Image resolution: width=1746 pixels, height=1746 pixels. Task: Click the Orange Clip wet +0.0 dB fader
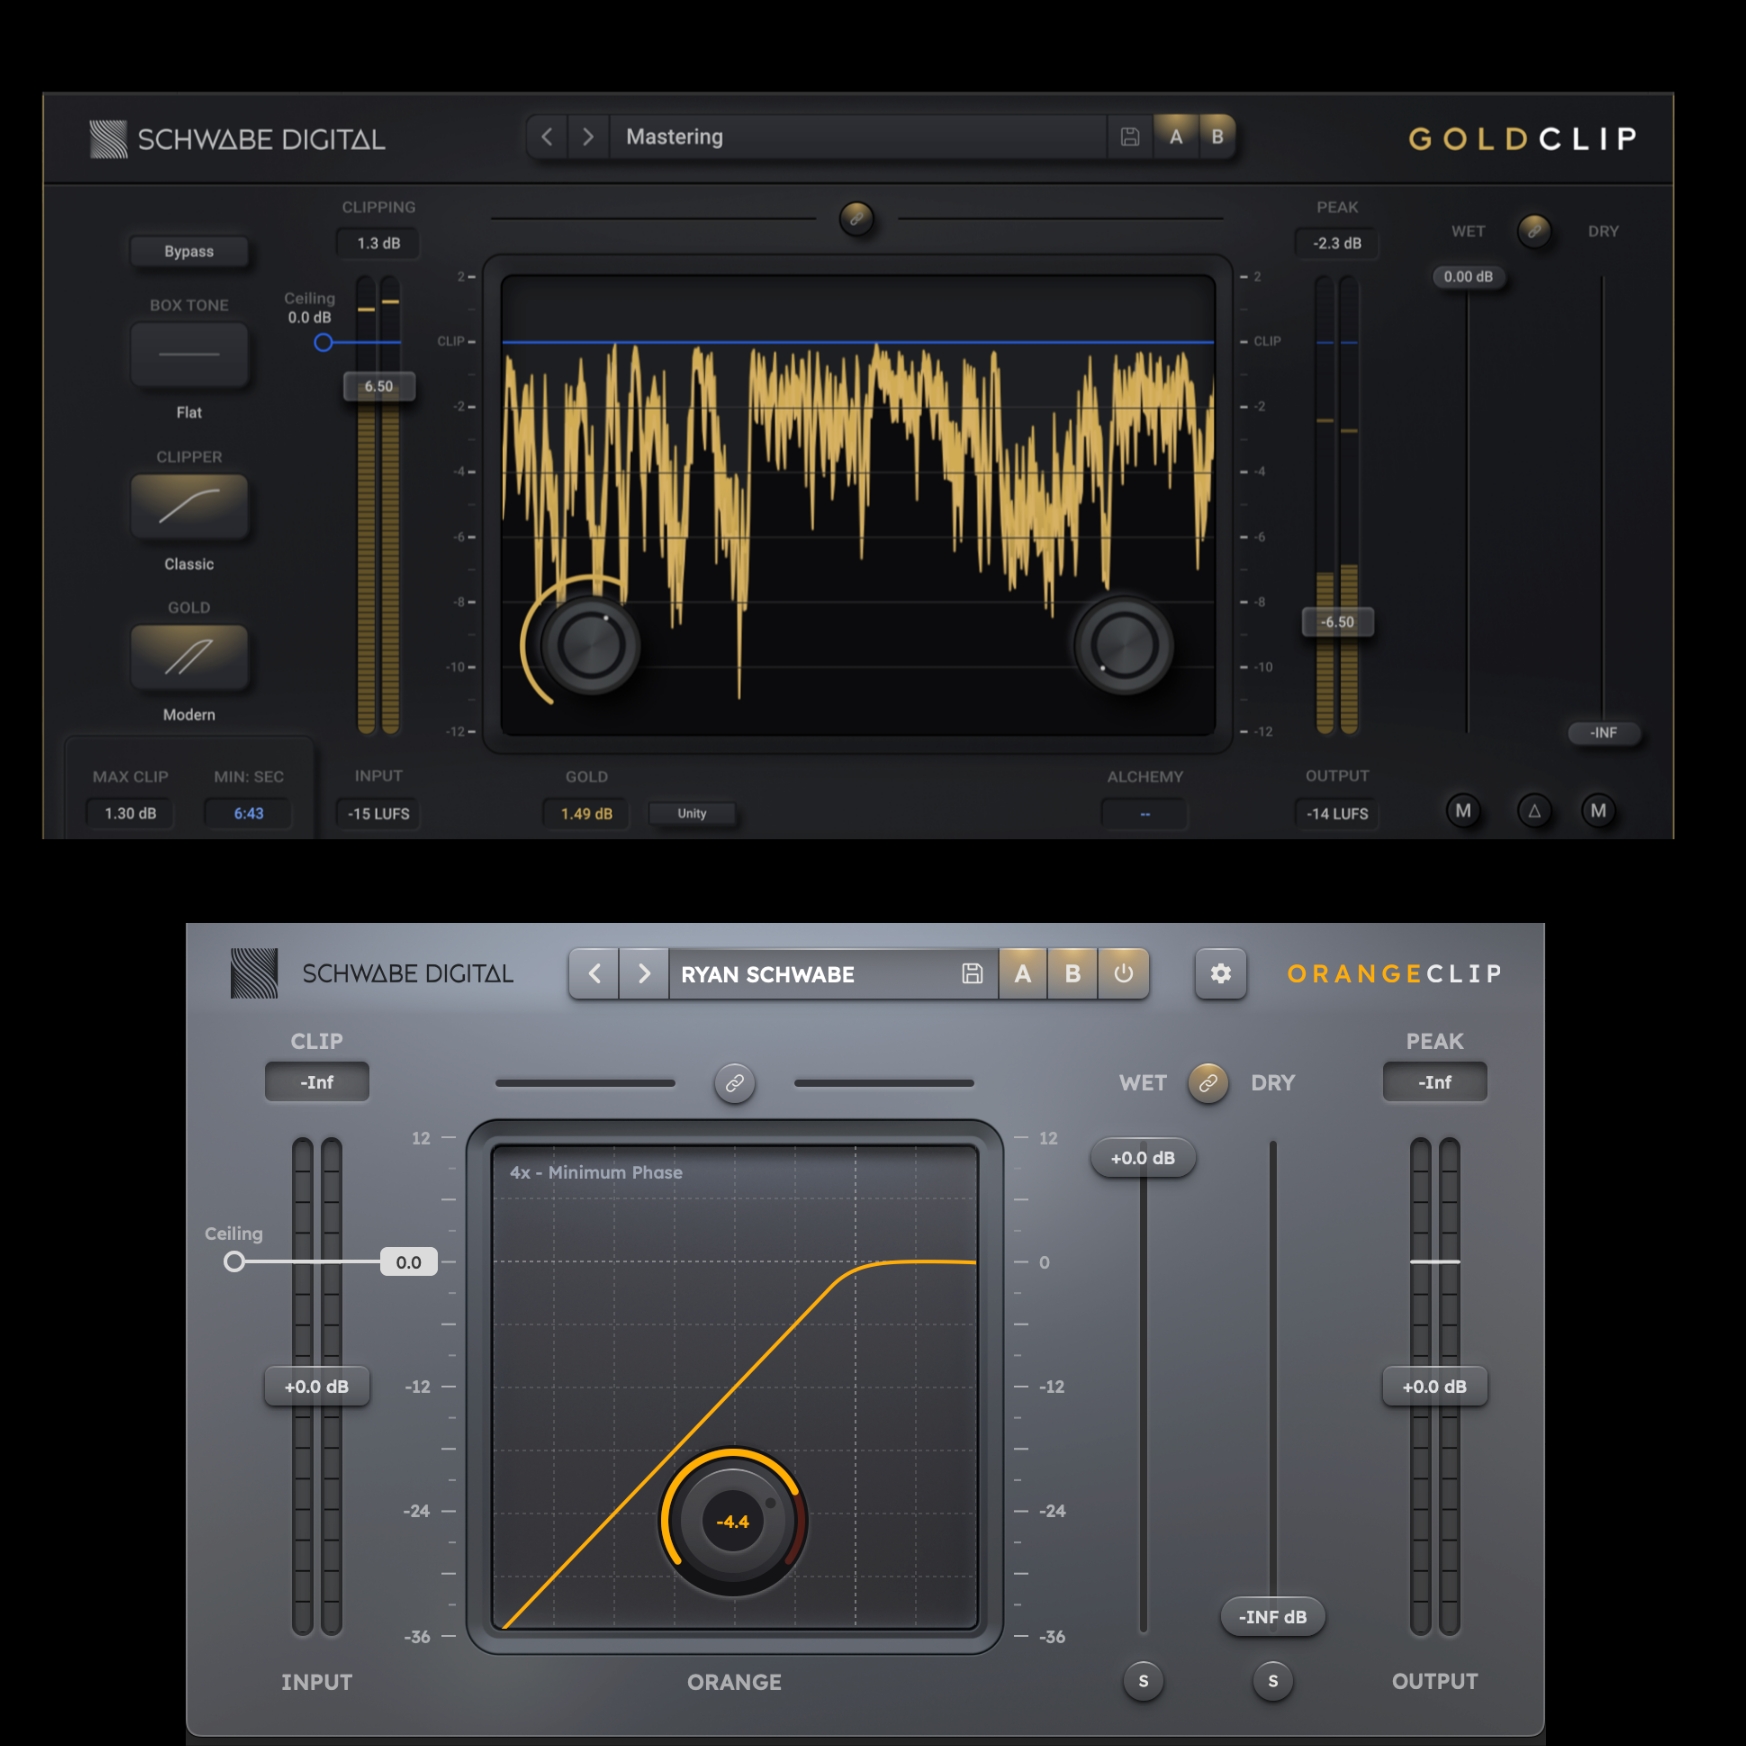tap(1143, 1158)
